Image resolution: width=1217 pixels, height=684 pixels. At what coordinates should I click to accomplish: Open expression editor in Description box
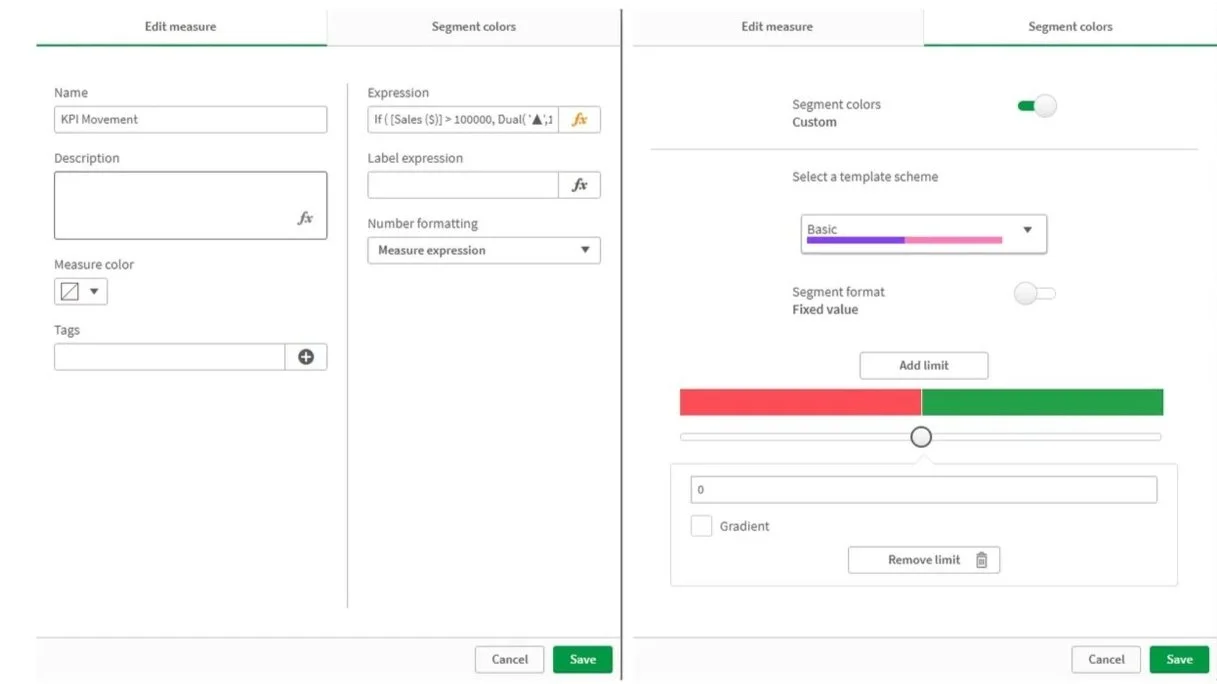click(x=306, y=218)
